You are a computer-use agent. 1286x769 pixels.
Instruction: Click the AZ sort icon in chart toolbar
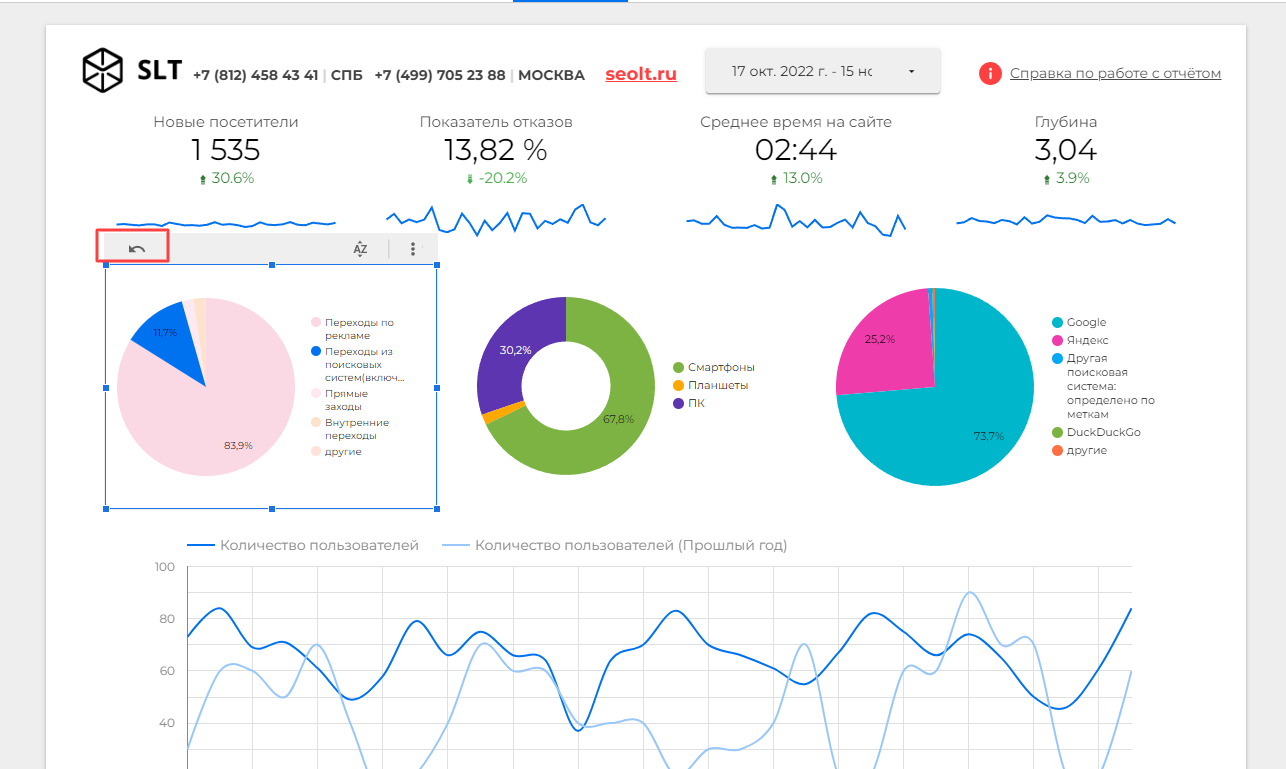[360, 249]
